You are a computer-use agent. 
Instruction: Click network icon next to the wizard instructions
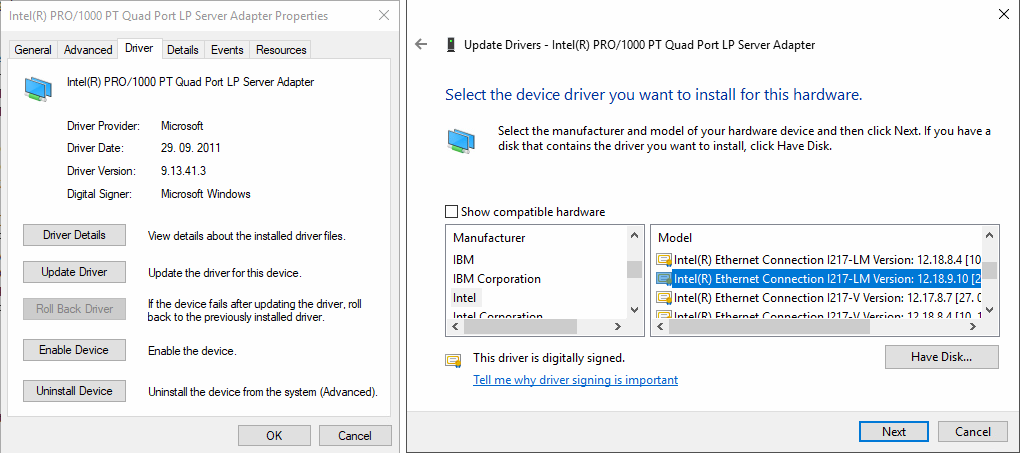(x=461, y=142)
